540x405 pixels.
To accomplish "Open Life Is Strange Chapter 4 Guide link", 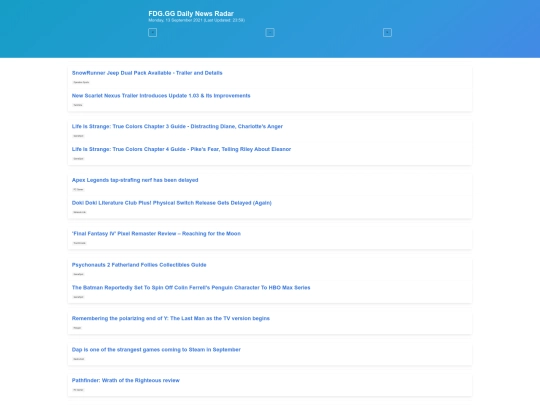I will click(x=181, y=149).
